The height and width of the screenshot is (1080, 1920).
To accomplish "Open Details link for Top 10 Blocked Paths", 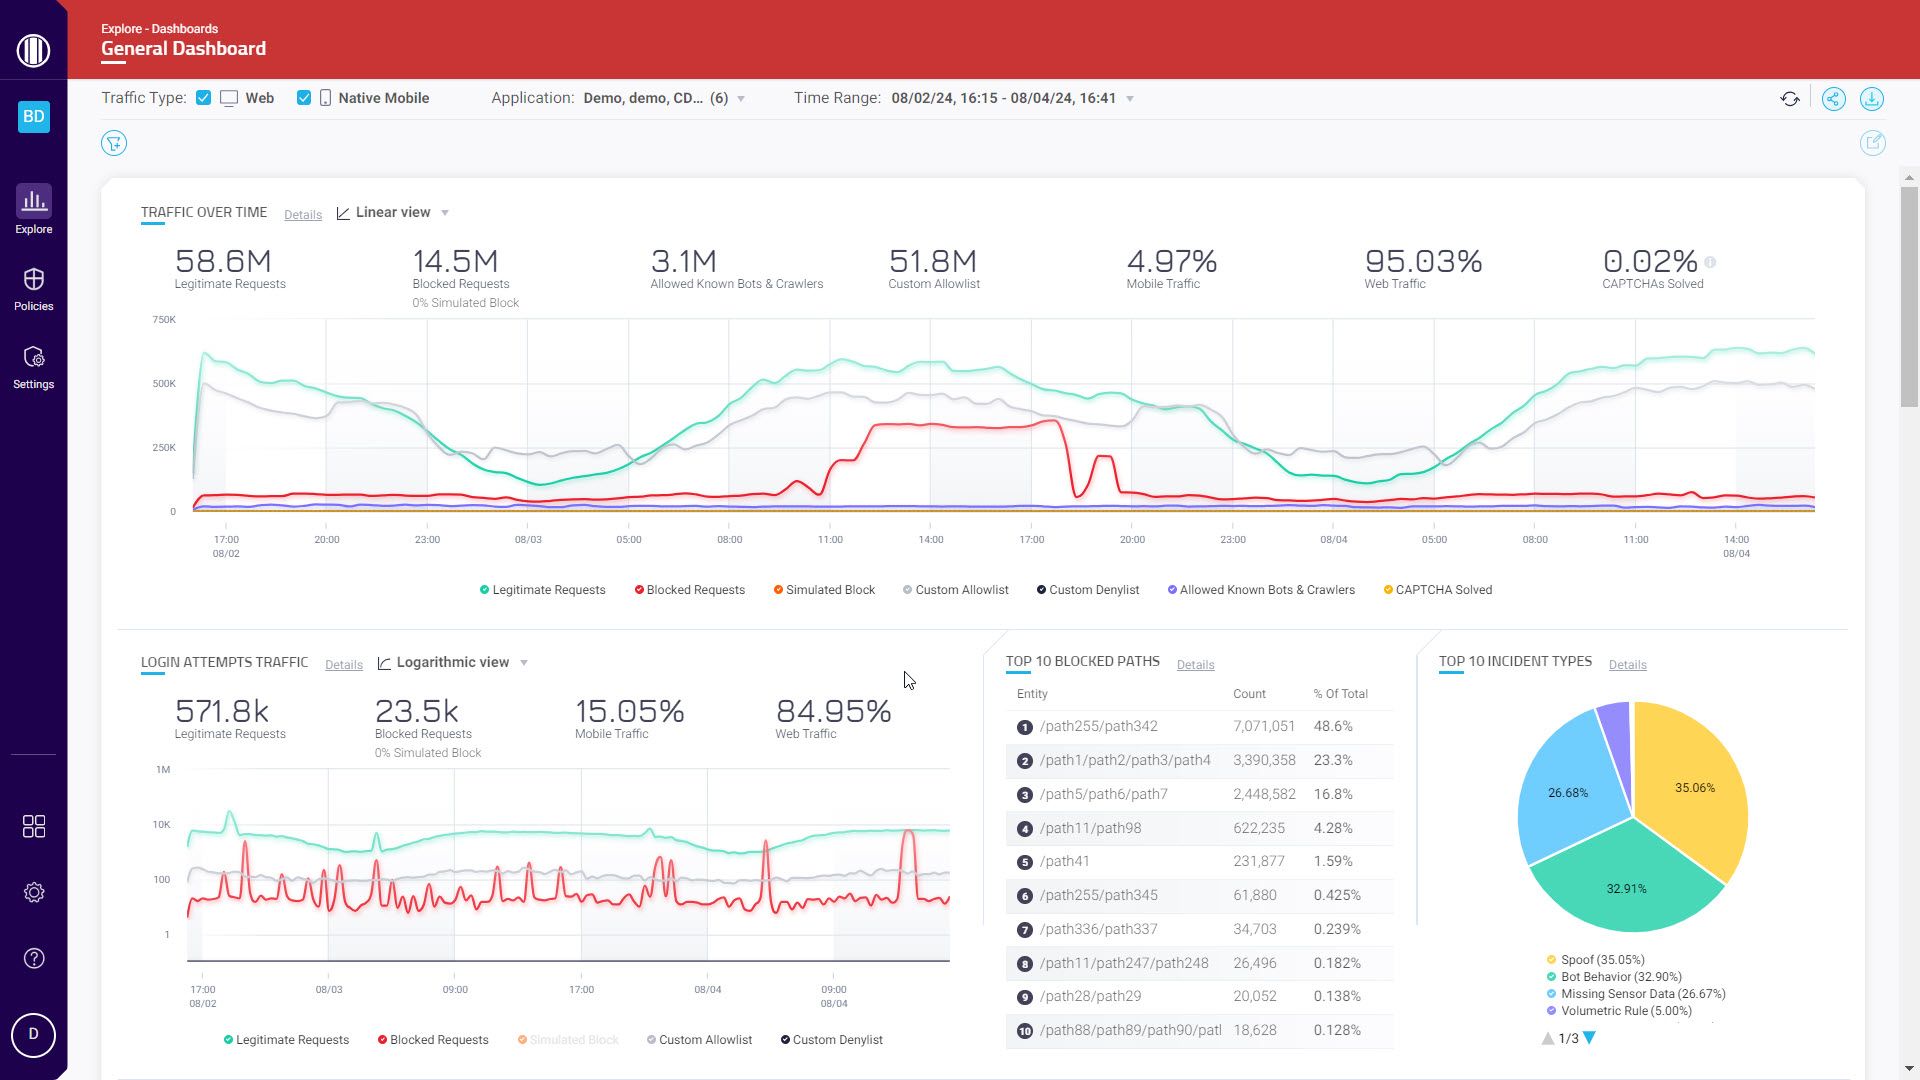I will pos(1195,665).
